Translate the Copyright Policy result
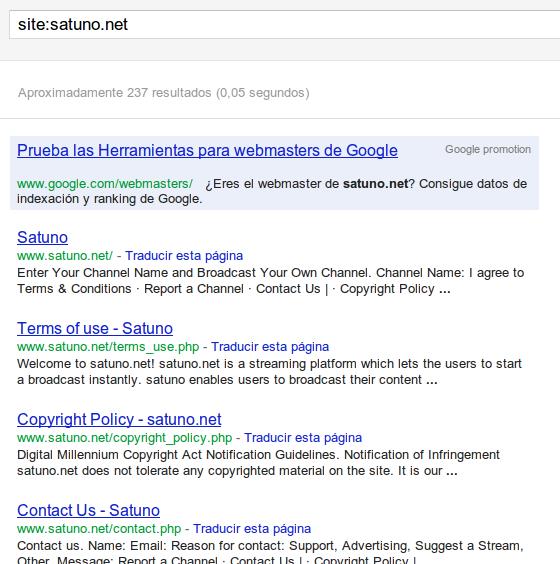Image resolution: width=560 pixels, height=564 pixels. [x=303, y=438]
